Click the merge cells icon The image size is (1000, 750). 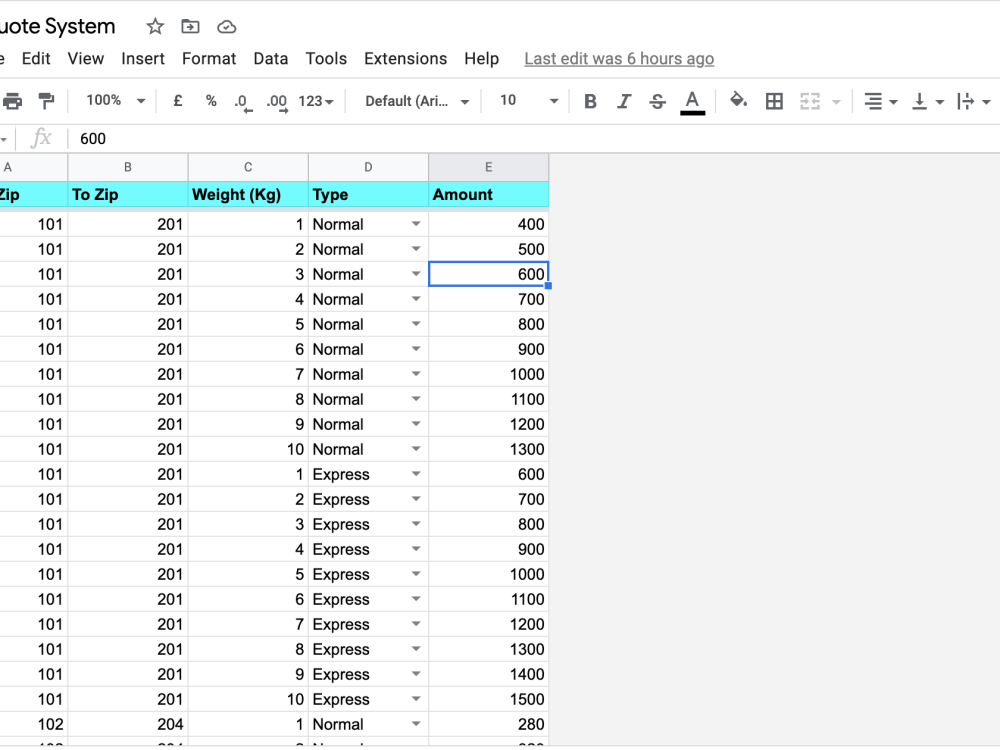(x=810, y=101)
